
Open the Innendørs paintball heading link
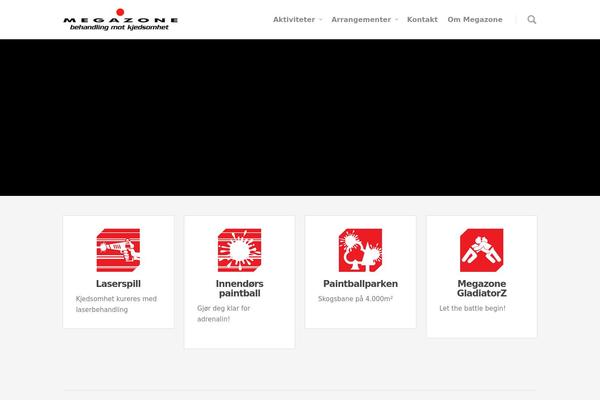click(240, 288)
